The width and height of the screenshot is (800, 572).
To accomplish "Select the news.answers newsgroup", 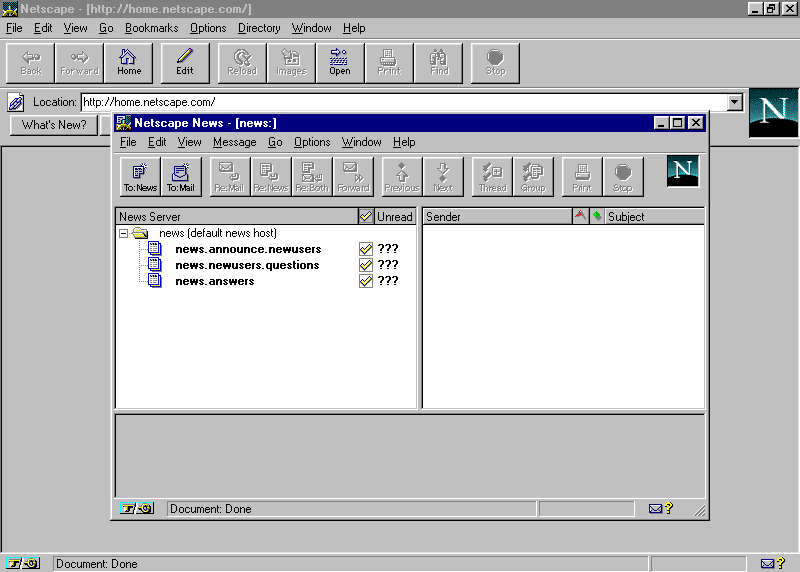I will click(214, 281).
